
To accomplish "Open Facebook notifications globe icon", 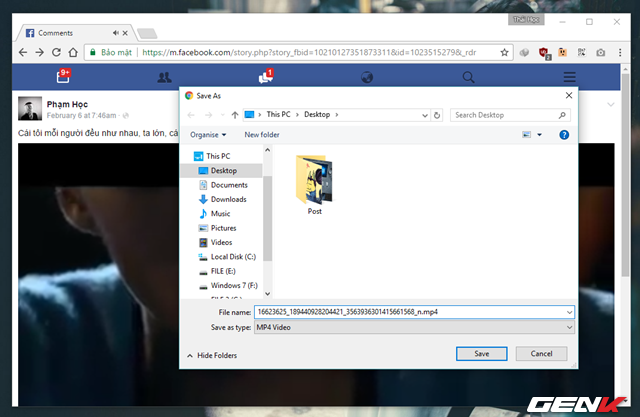I will tap(367, 77).
